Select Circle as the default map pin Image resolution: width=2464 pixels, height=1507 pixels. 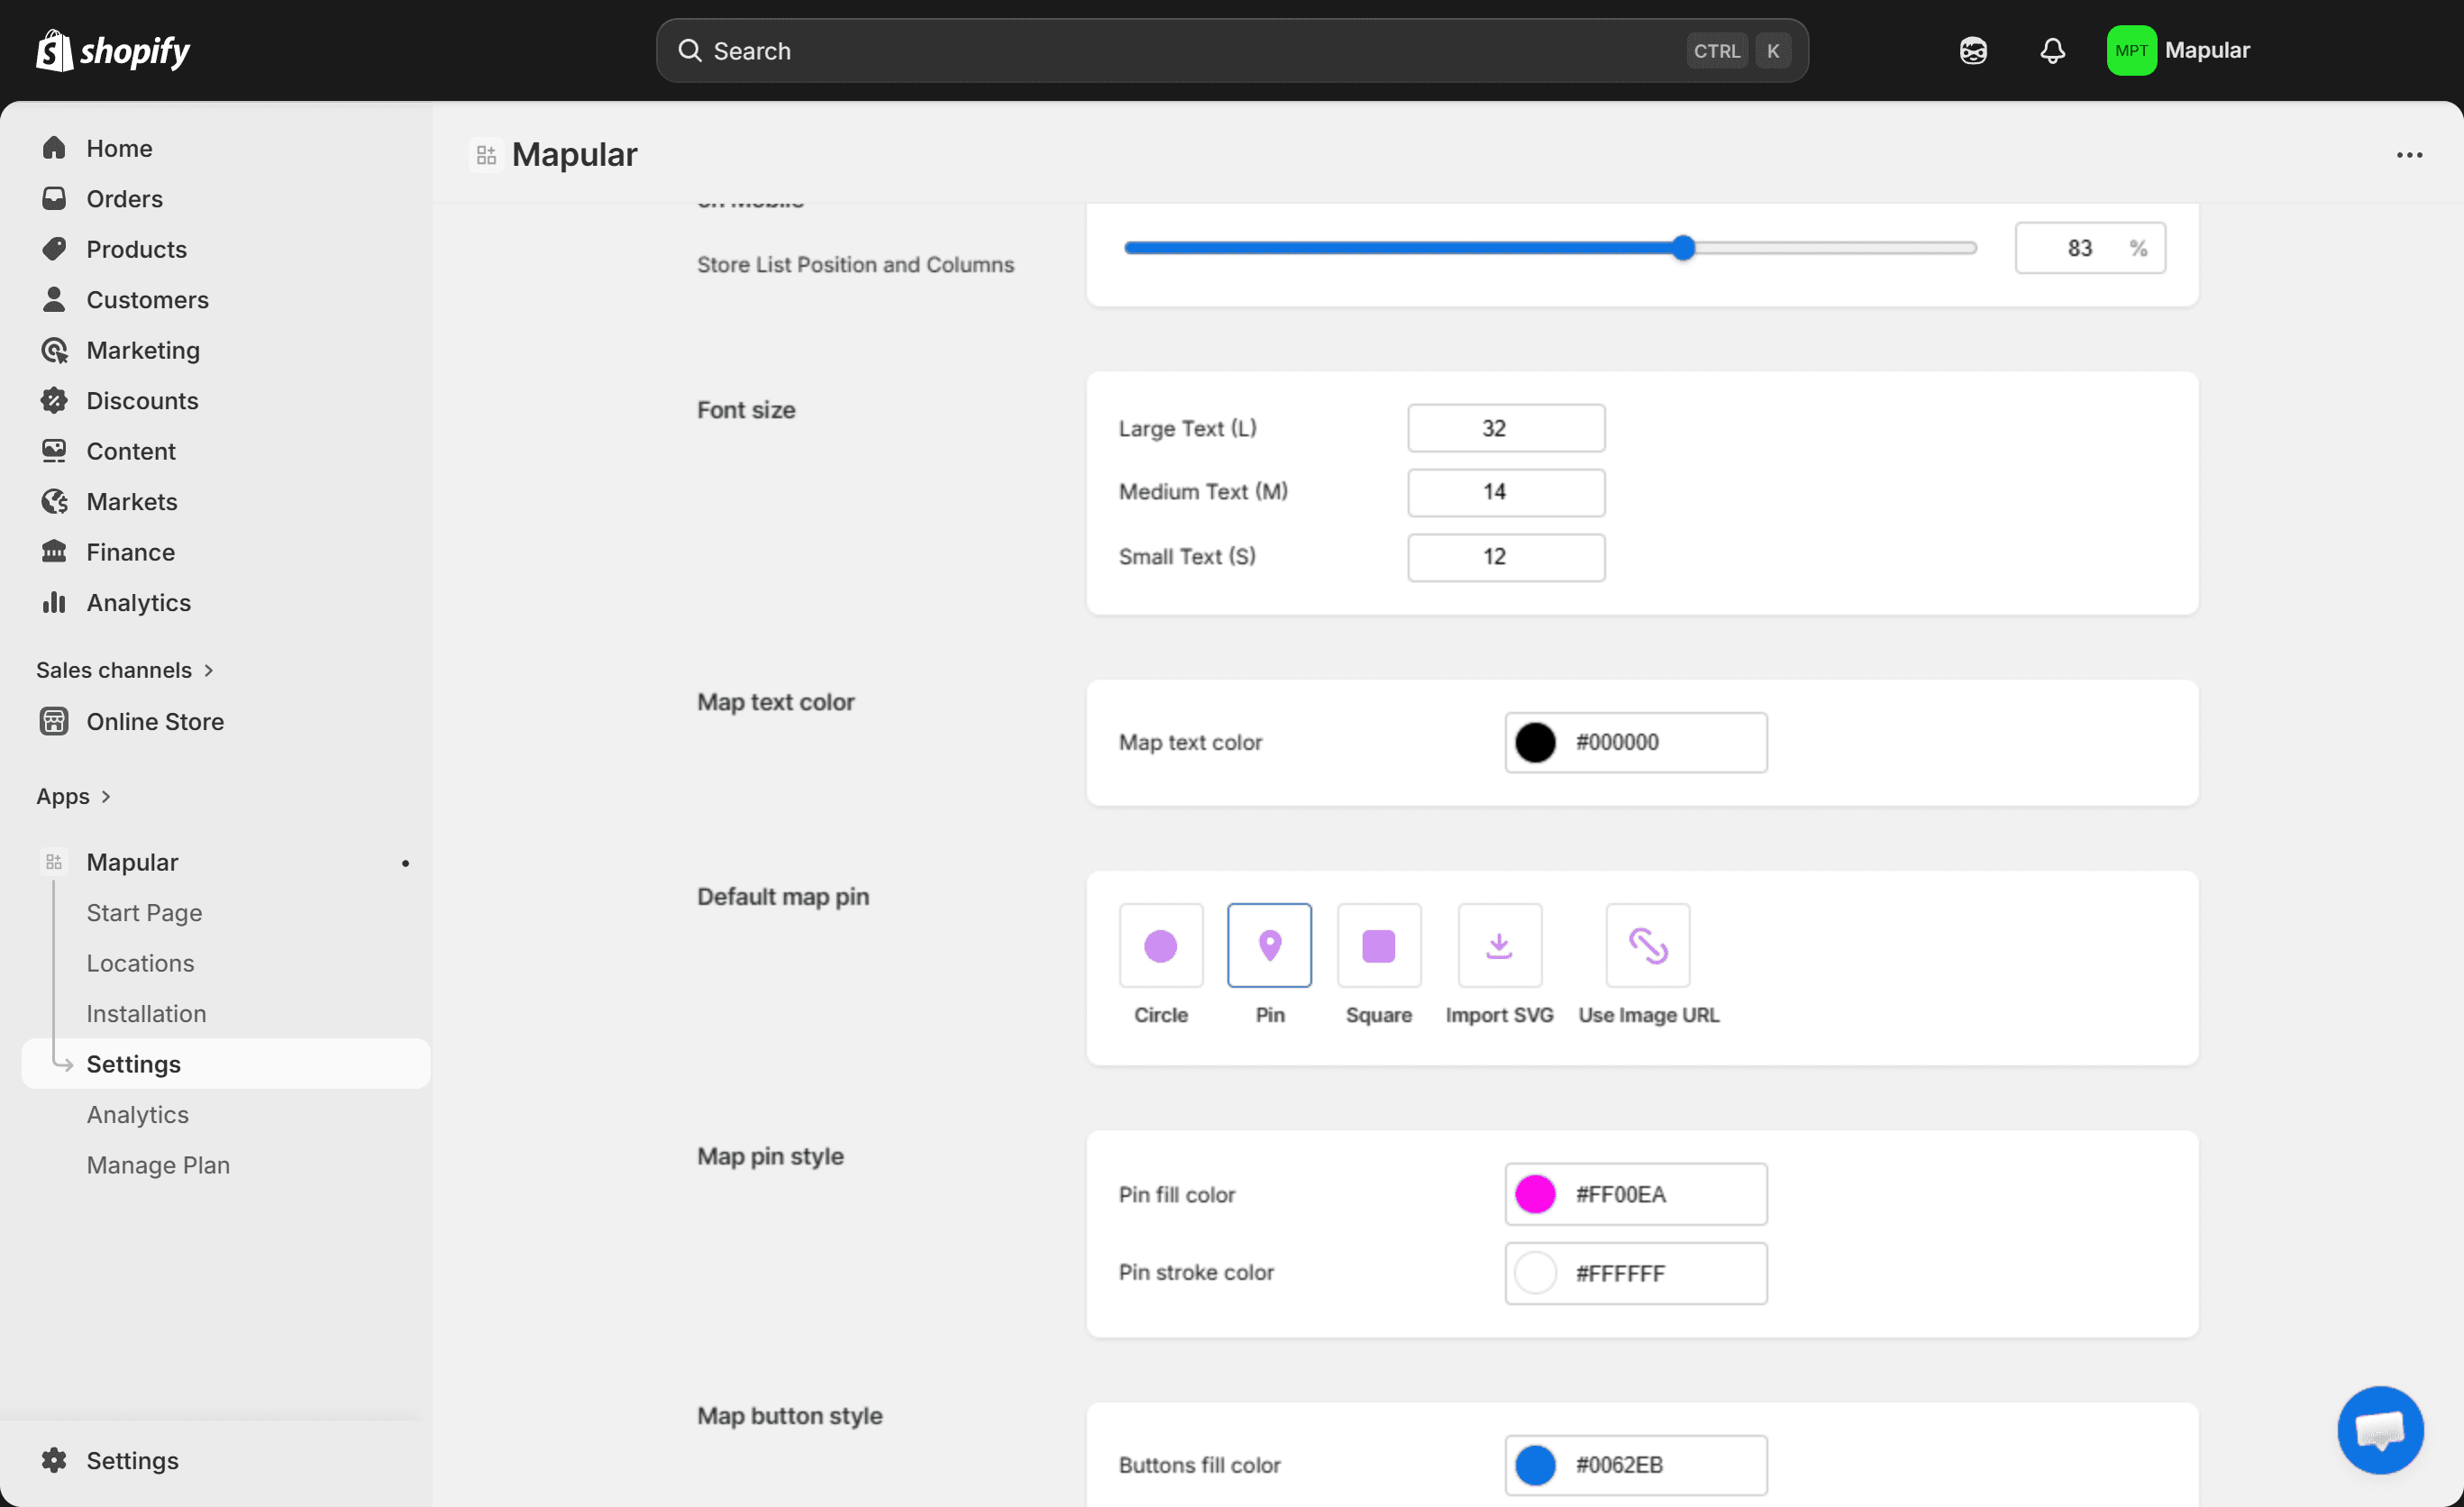coord(1160,944)
